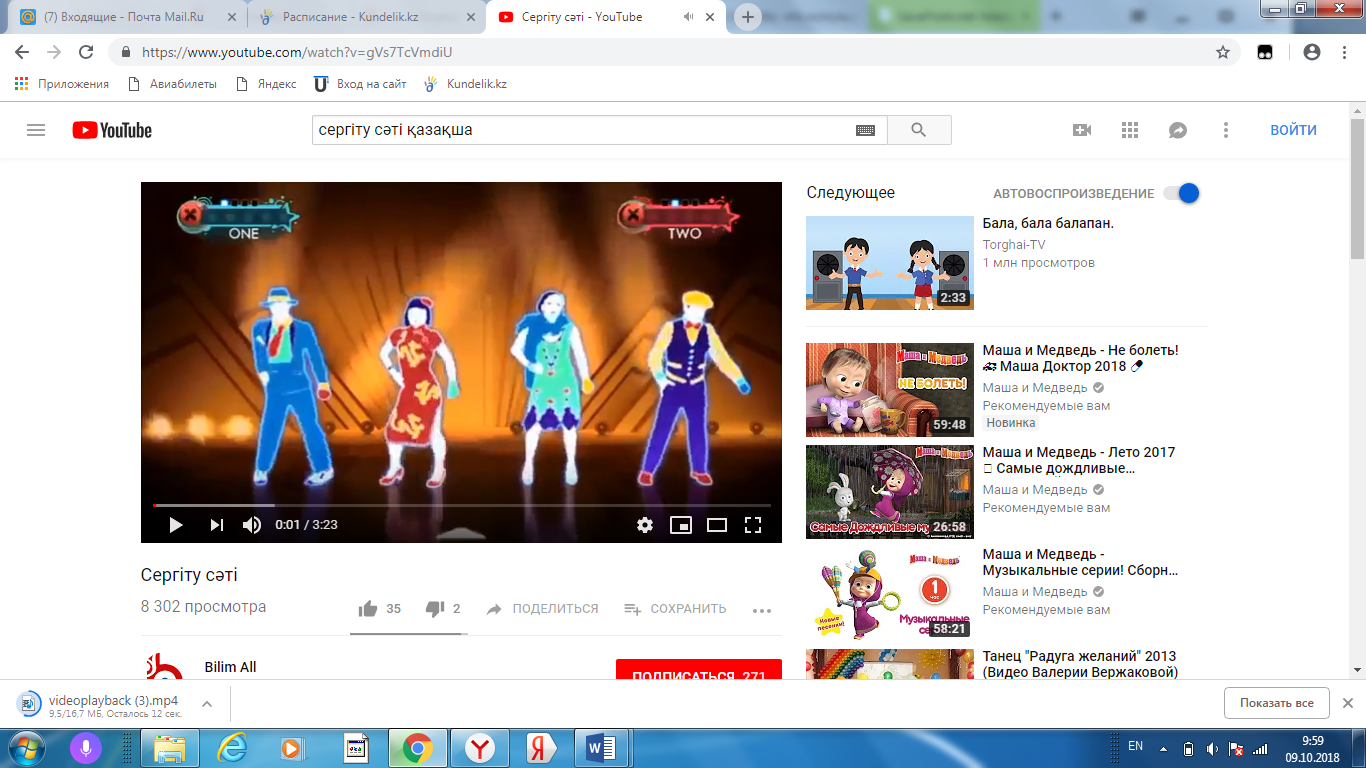This screenshot has width=1366, height=768.
Task: Bookmark this page with the star
Action: tap(1222, 52)
